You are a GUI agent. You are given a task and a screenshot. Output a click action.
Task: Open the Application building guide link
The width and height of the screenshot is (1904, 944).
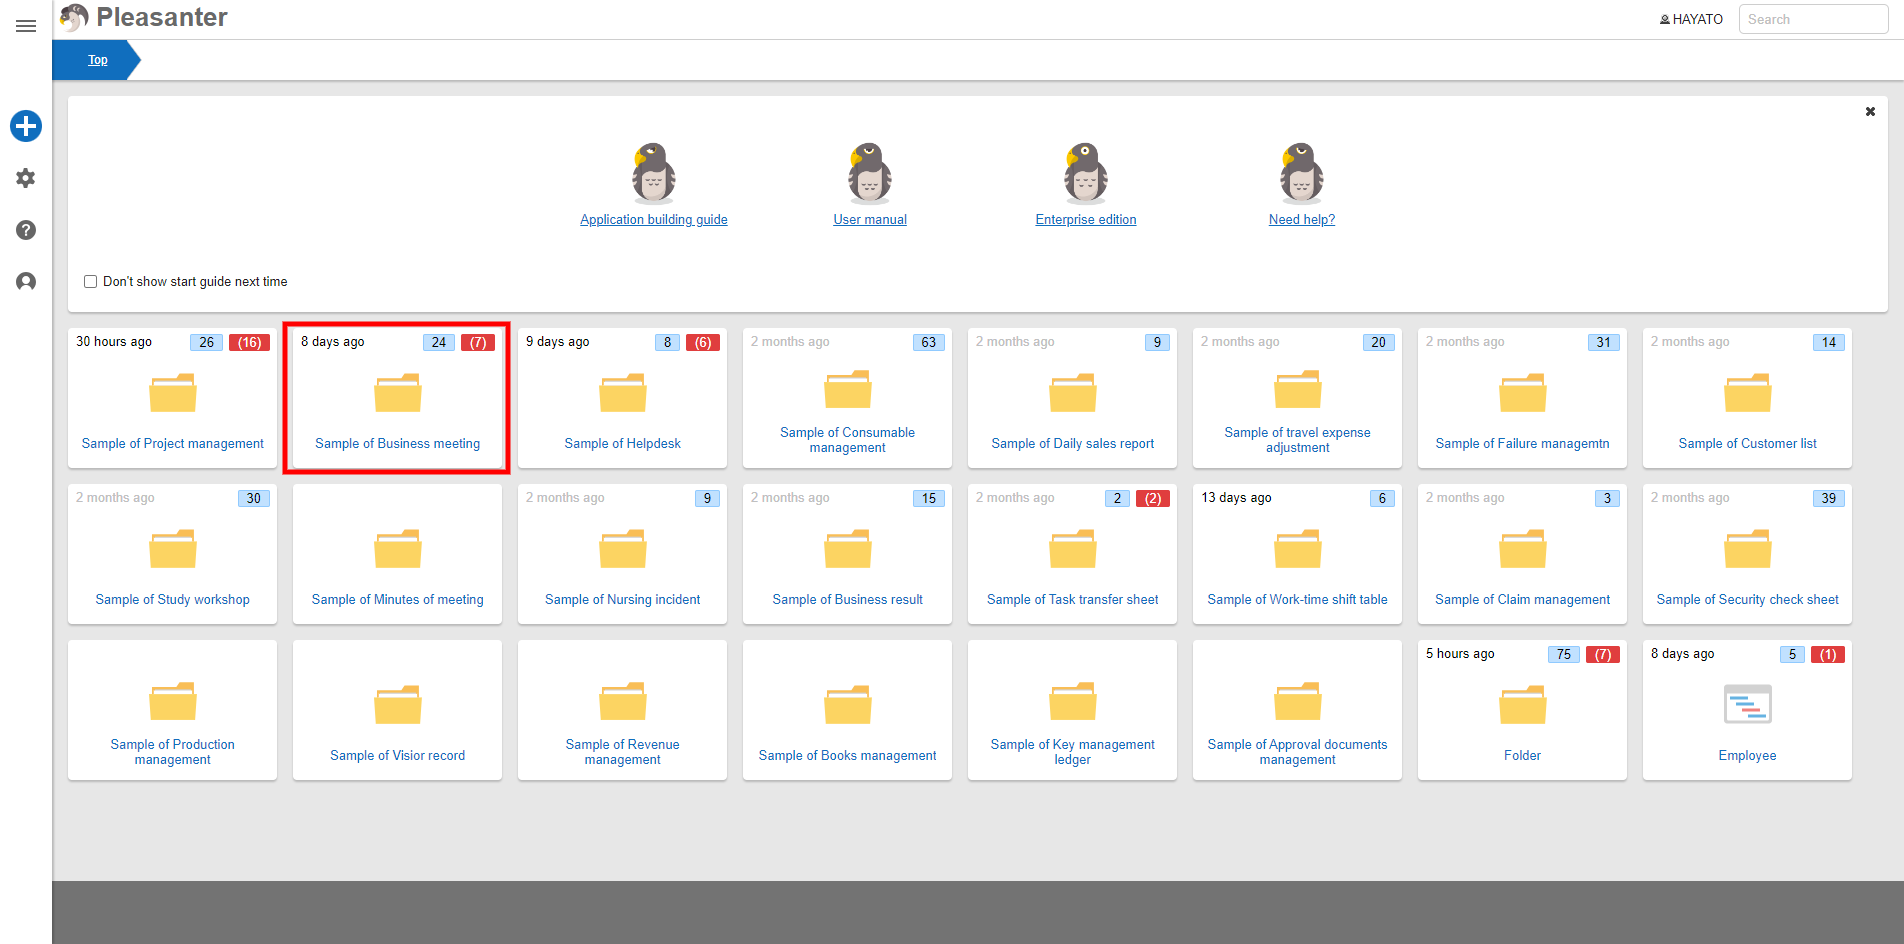coord(654,220)
